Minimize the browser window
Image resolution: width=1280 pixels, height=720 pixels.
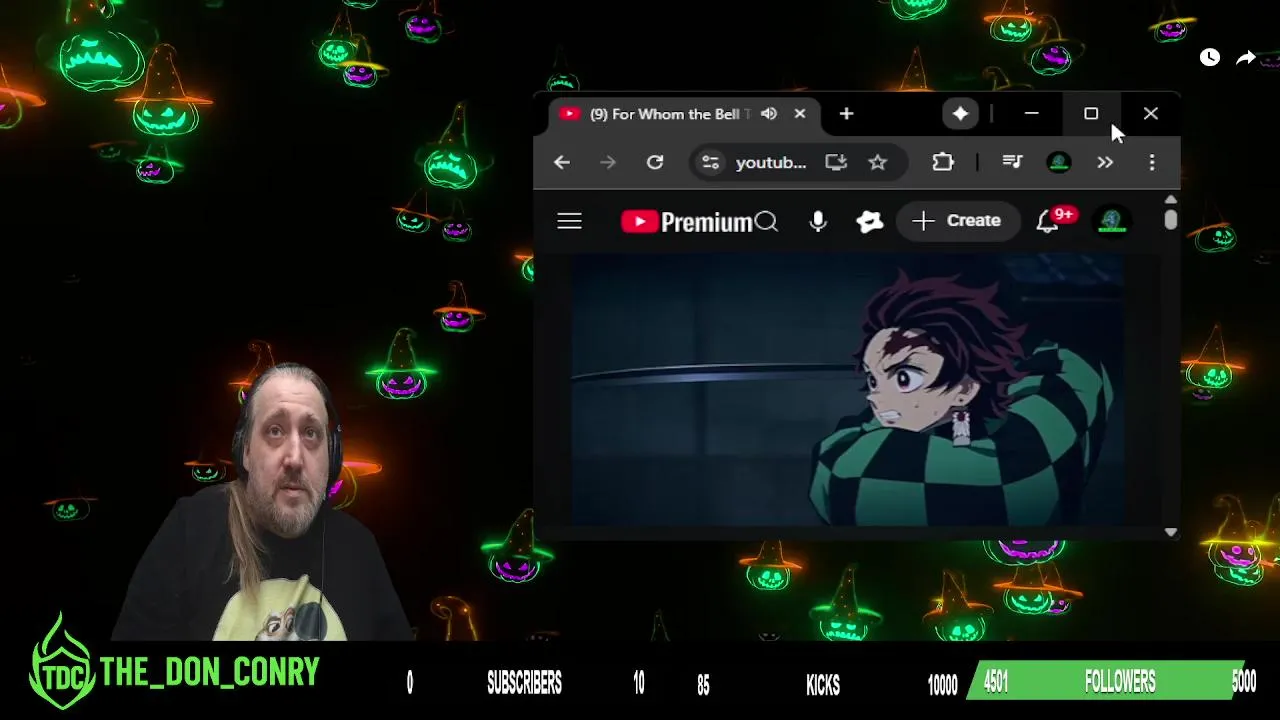coord(1032,114)
